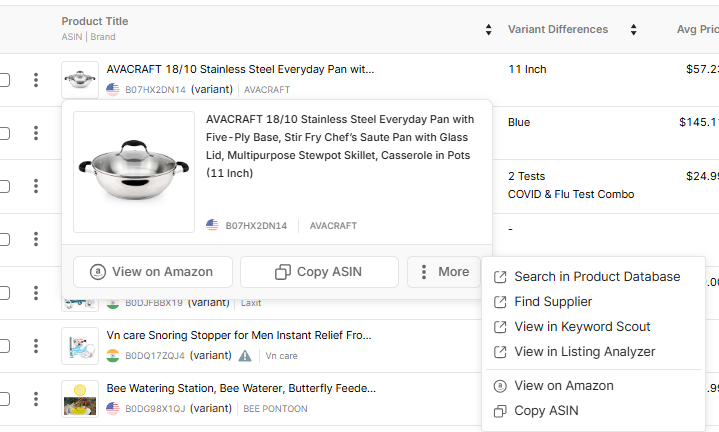This screenshot has height=432, width=719.
Task: Click AVACRAFT brand label in table row
Action: [267, 90]
